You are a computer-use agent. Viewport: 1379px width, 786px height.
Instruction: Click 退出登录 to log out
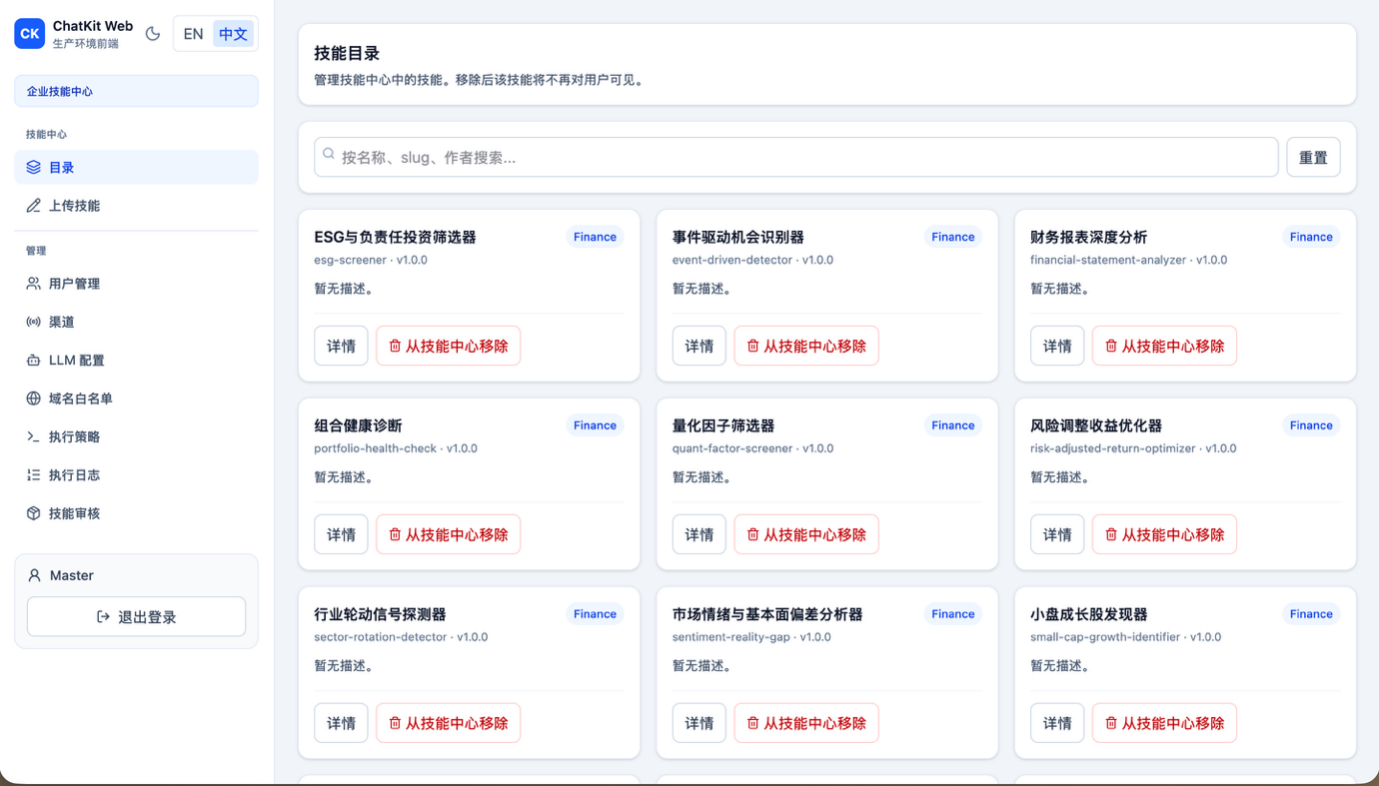coord(136,617)
